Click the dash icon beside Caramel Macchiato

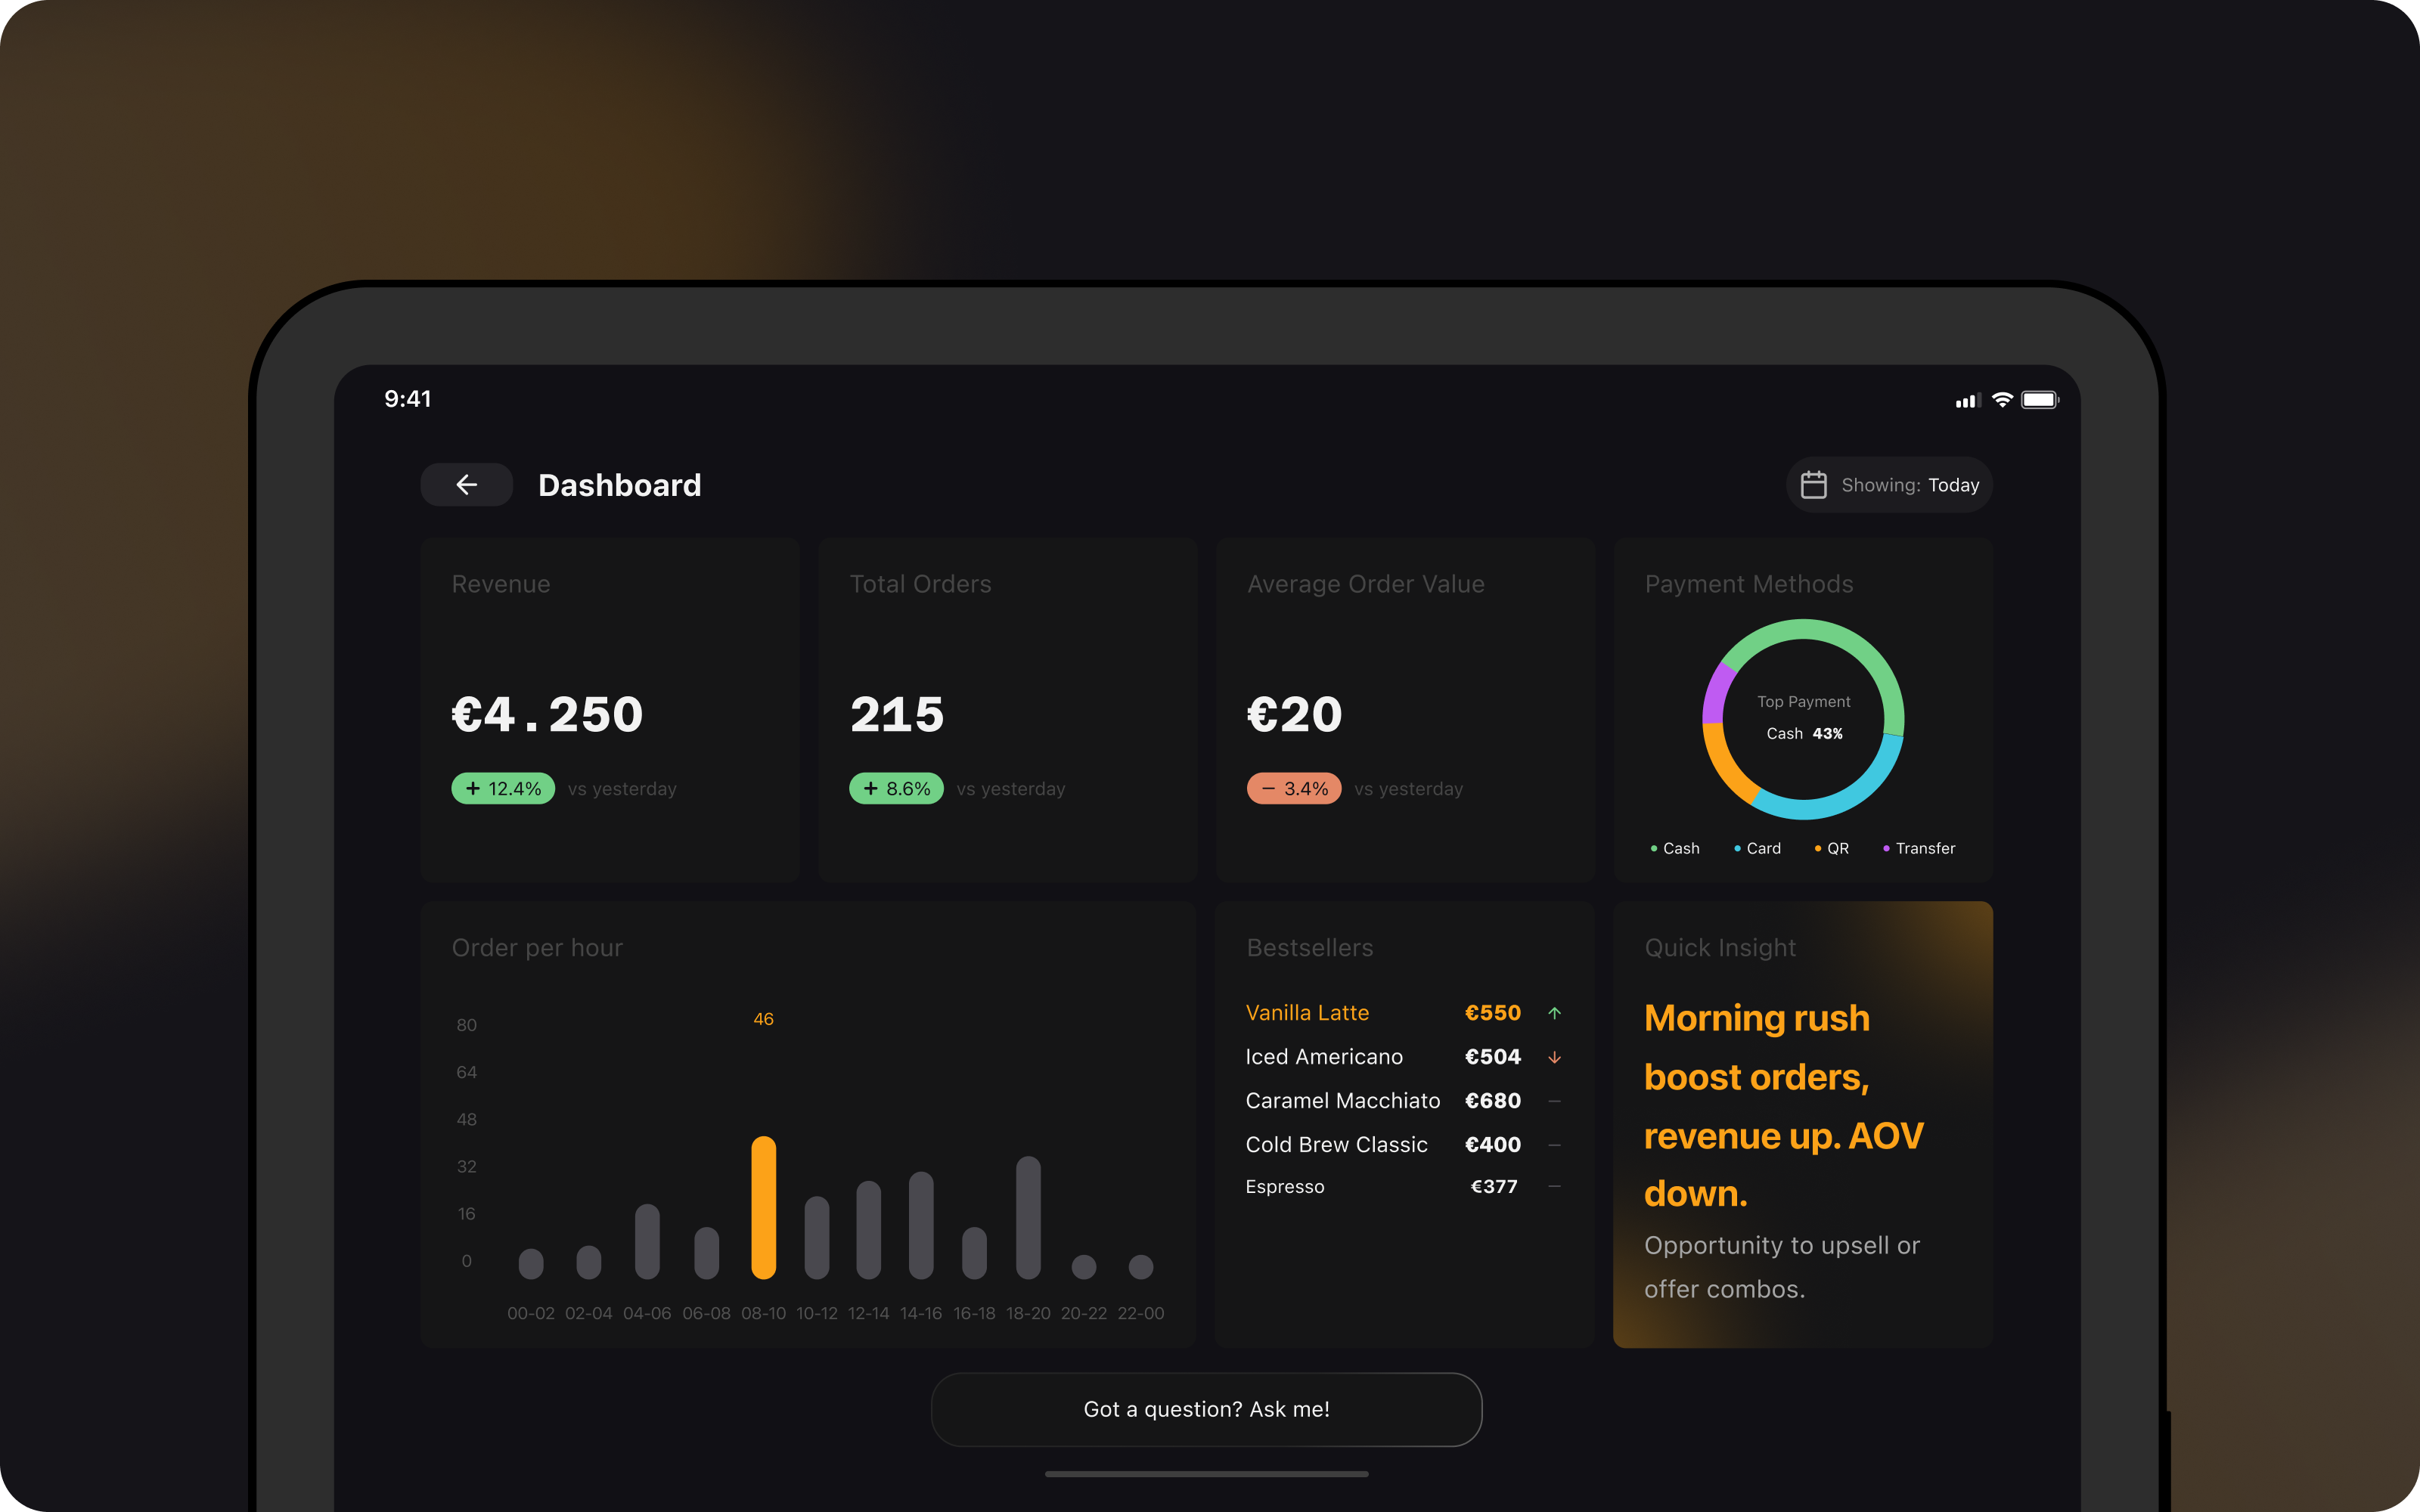point(1554,1101)
